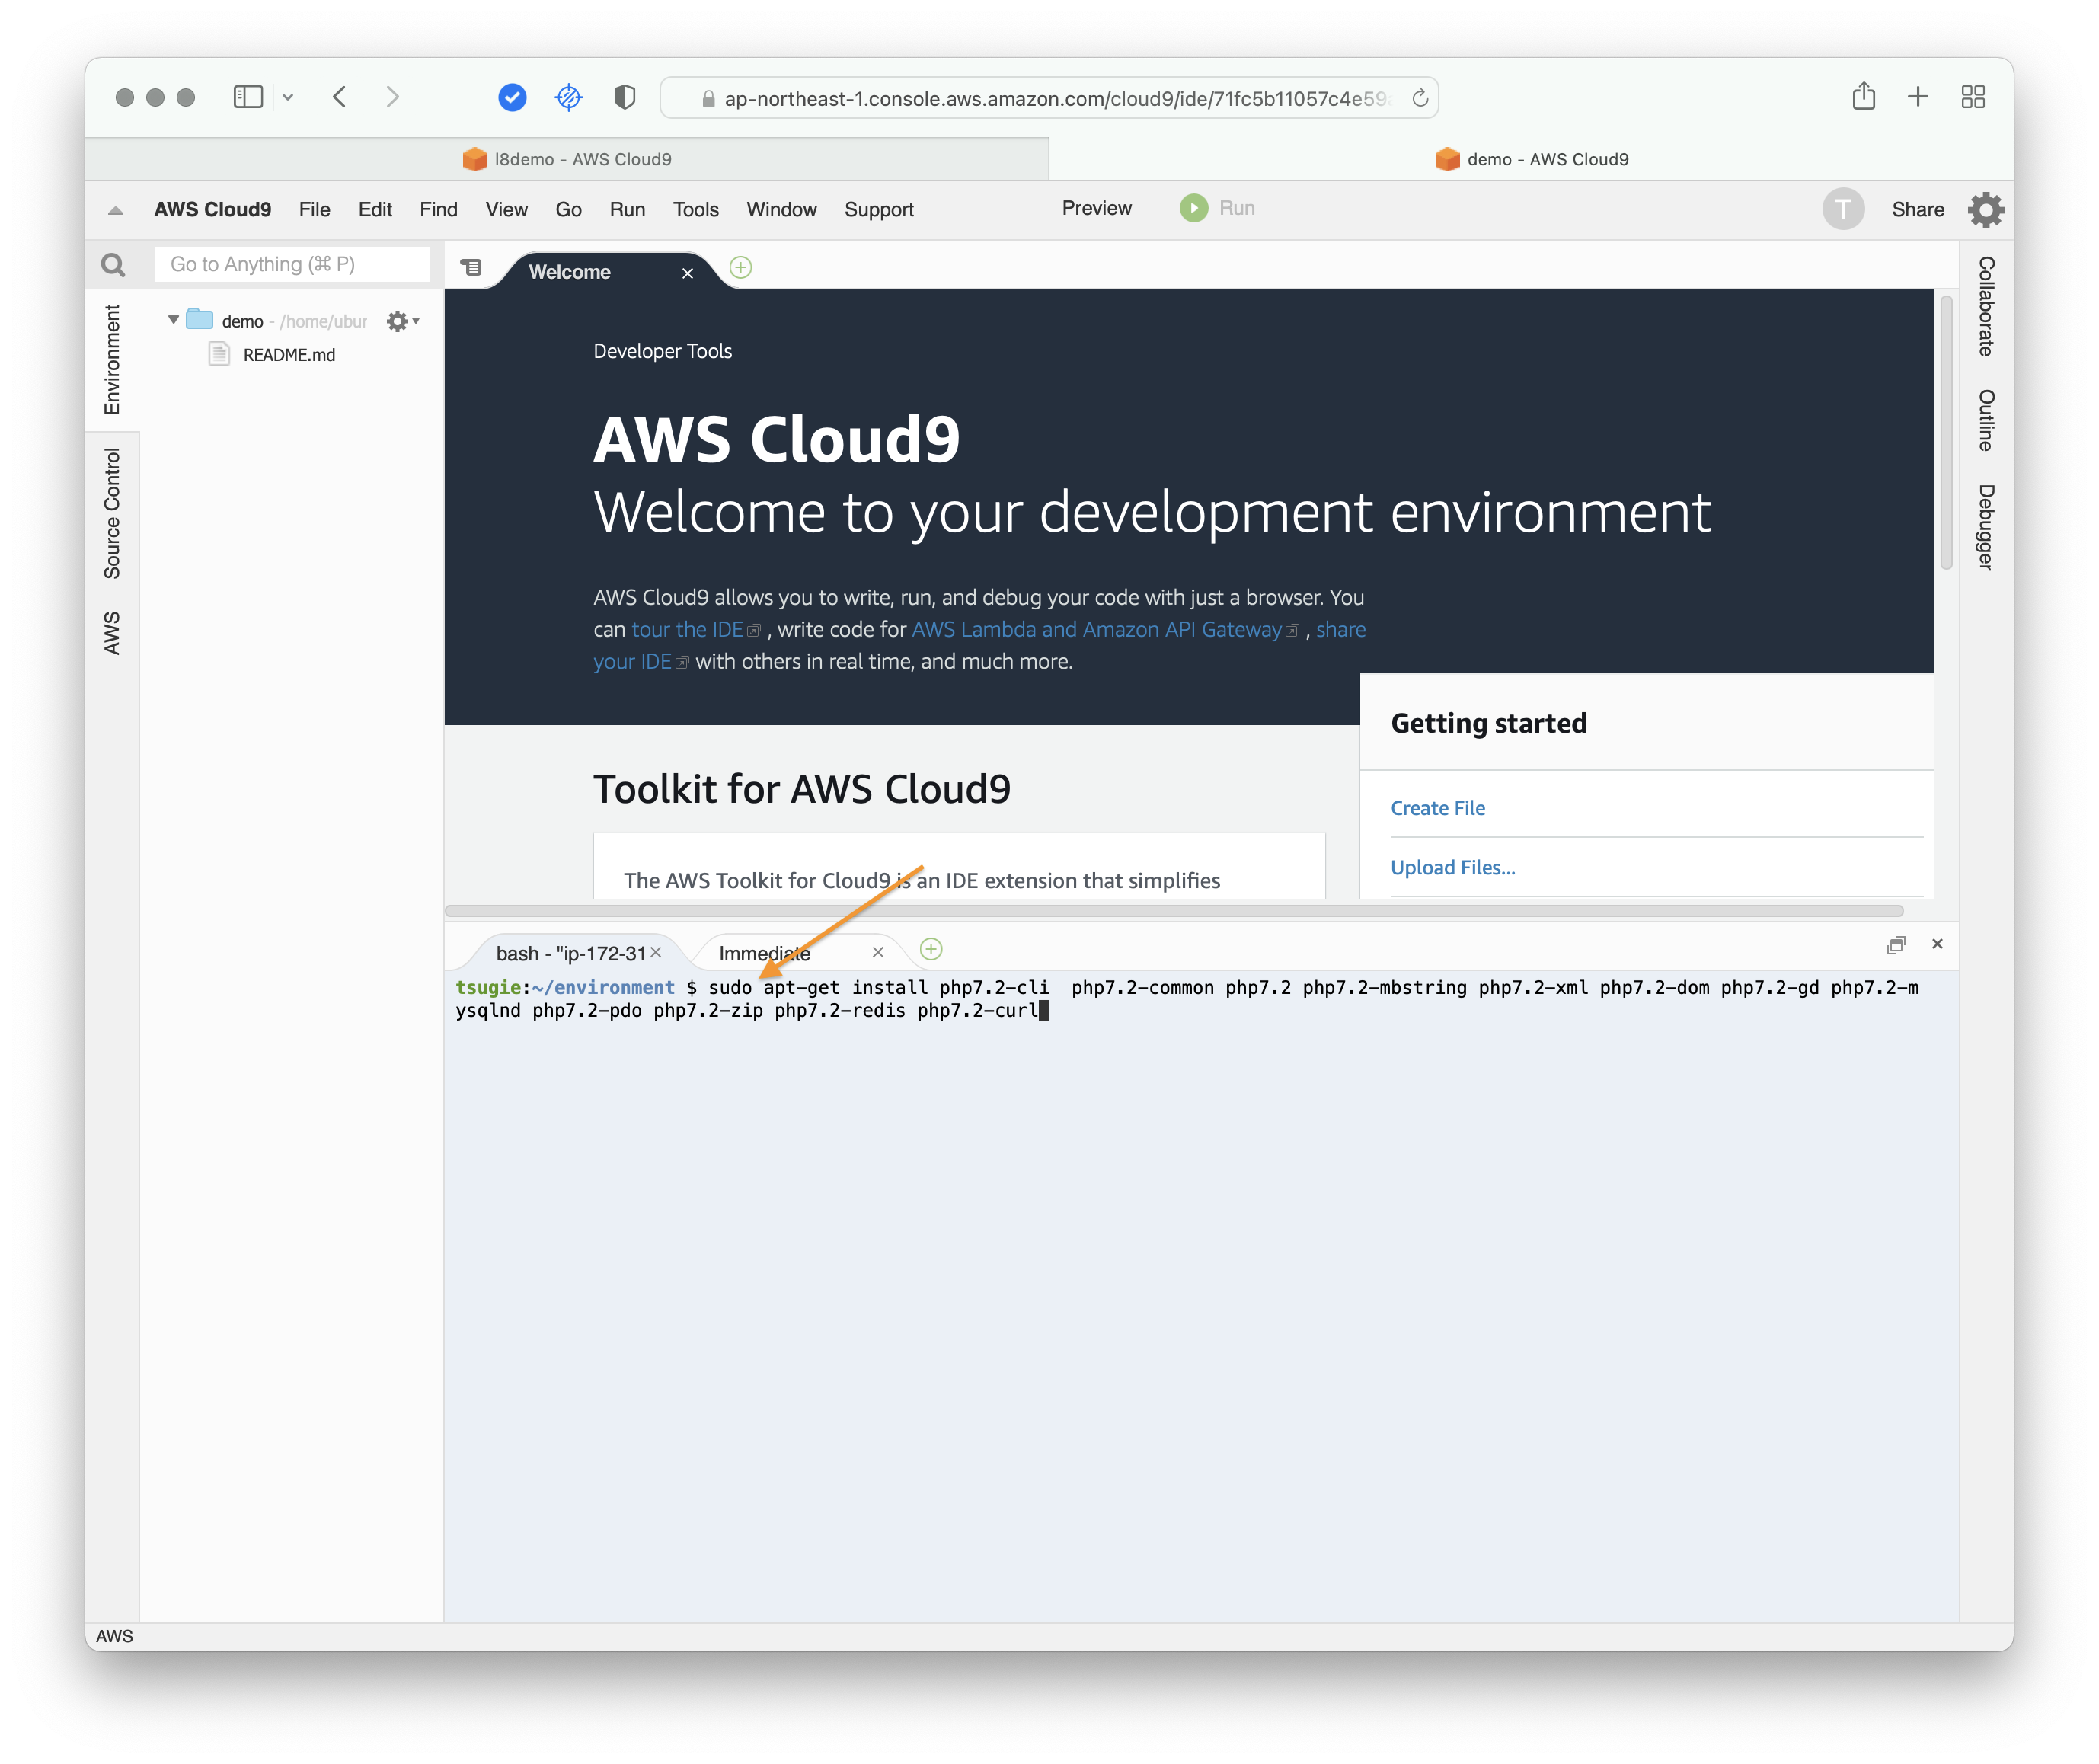This screenshot has height=1764, width=2099.
Task: Open Cloud9 preferences gear icon
Action: coord(1985,210)
